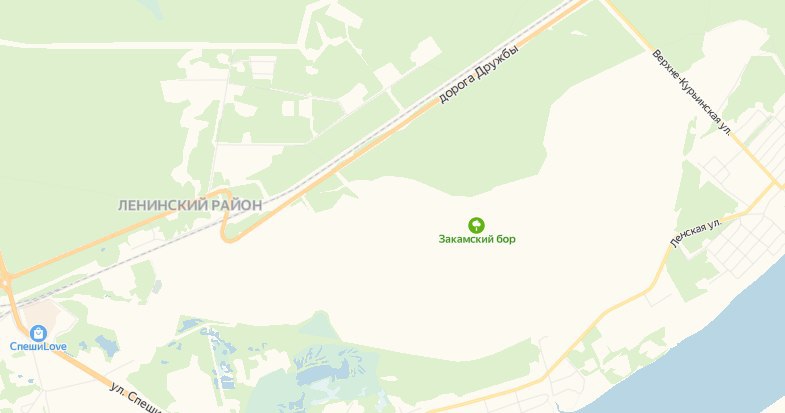Click the beige building block above СпешиLove
This screenshot has width=785, height=413.
[x=41, y=313]
